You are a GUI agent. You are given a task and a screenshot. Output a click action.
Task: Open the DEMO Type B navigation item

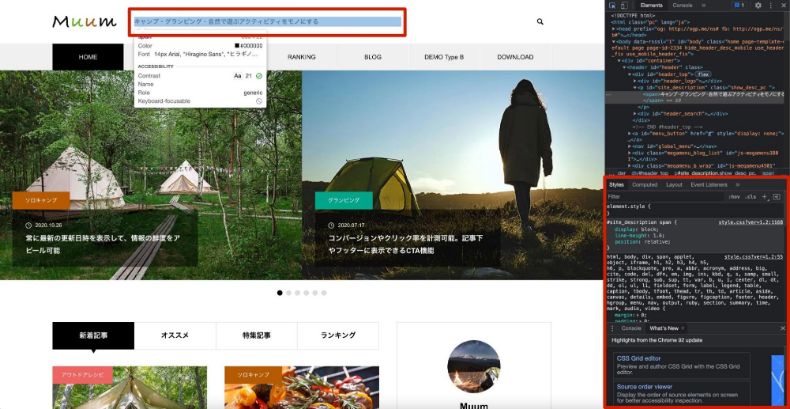coord(444,57)
